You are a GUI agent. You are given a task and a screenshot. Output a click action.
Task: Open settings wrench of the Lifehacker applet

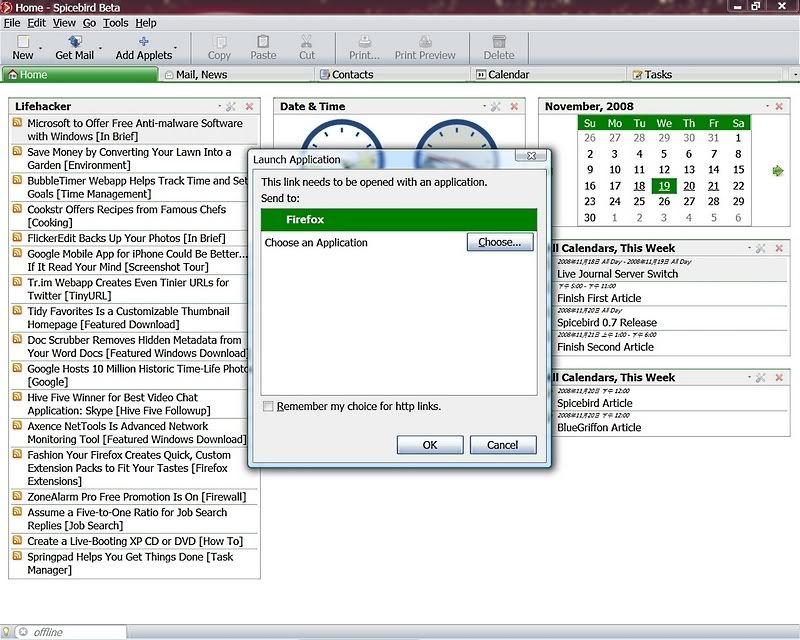point(231,106)
